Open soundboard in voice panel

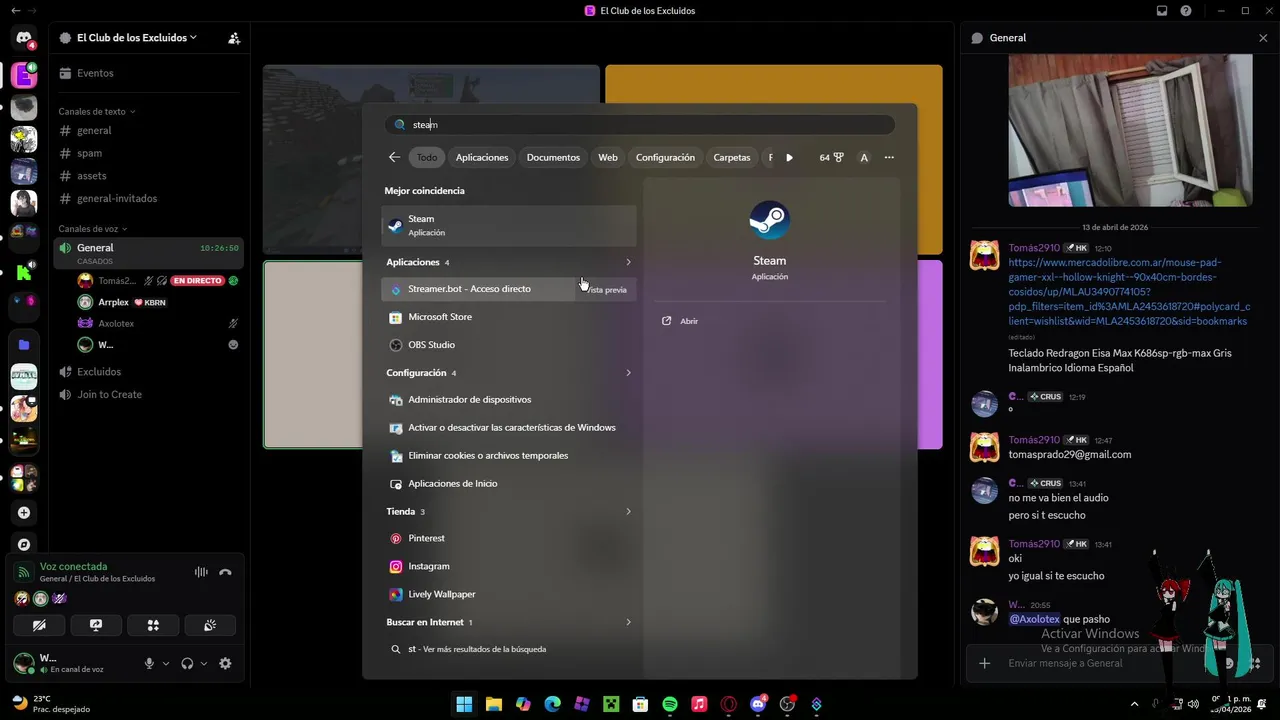[x=210, y=625]
